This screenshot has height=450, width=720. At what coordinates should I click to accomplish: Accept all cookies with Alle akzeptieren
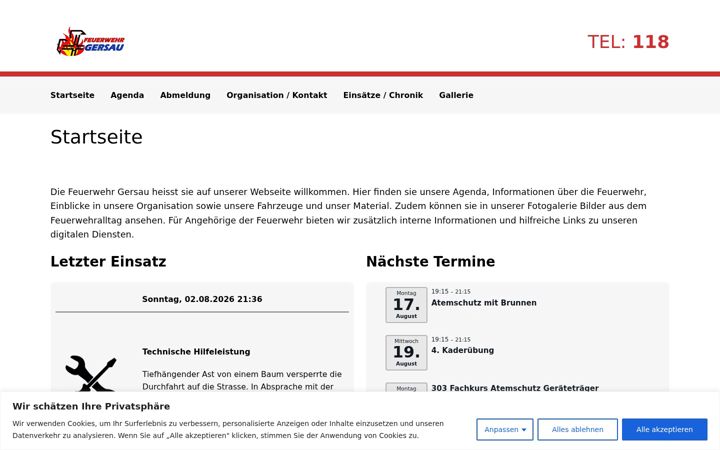click(x=664, y=429)
